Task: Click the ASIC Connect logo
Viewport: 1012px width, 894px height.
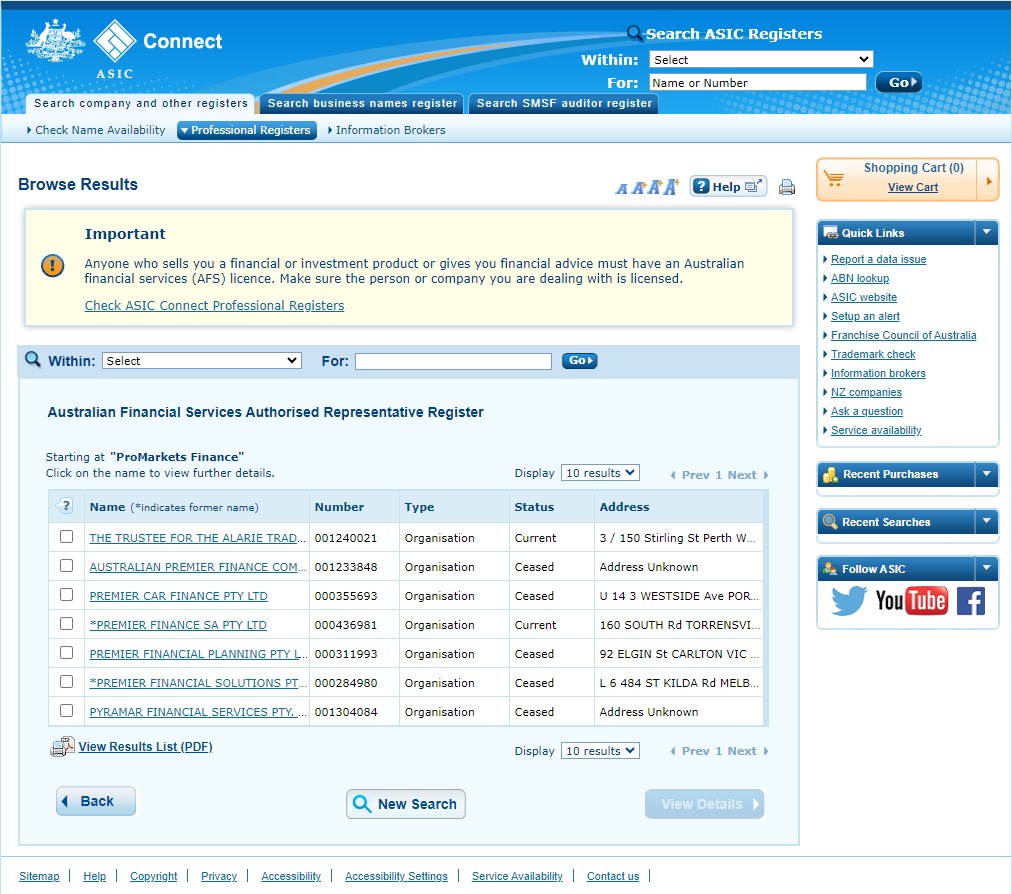Action: (x=124, y=49)
